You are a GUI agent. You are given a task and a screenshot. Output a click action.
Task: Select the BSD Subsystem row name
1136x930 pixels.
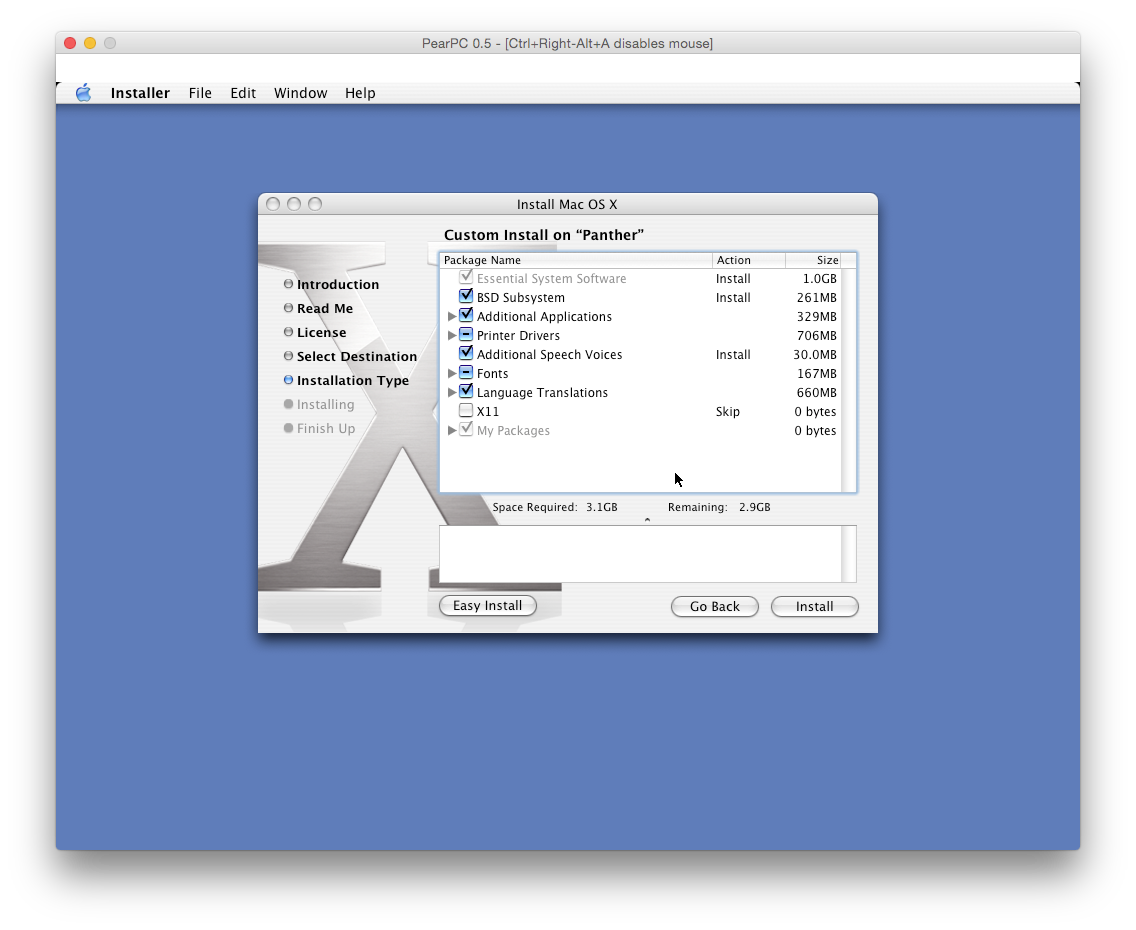pos(520,298)
